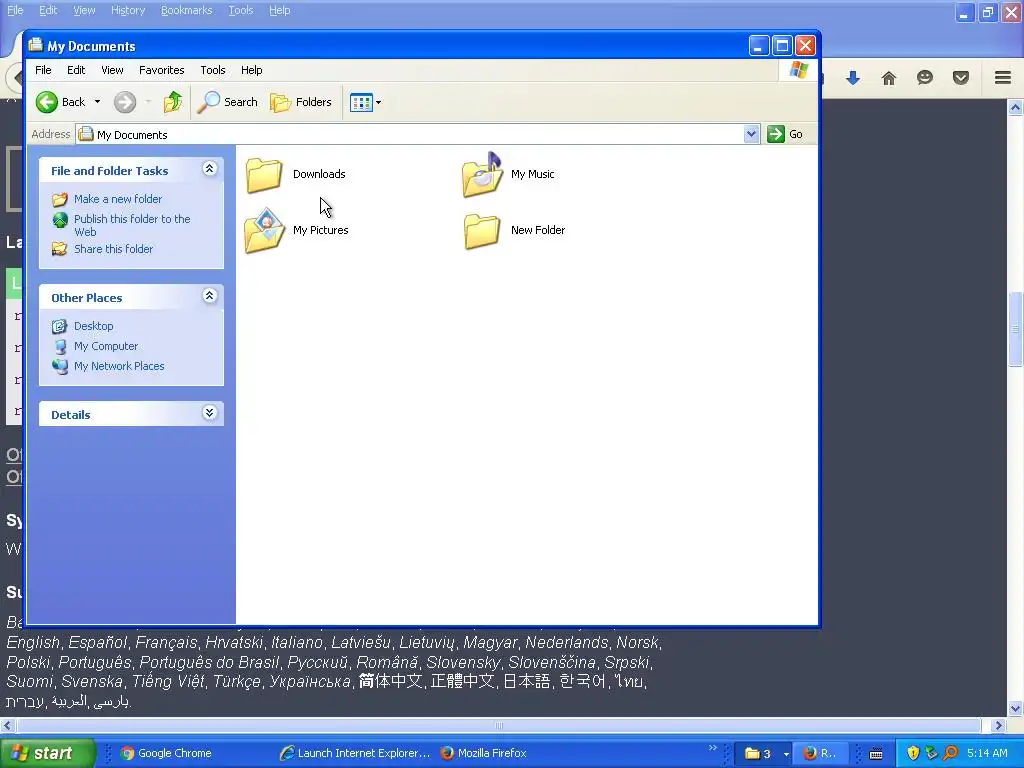Open the Help menu in My Documents
The image size is (1024, 768).
[x=251, y=70]
